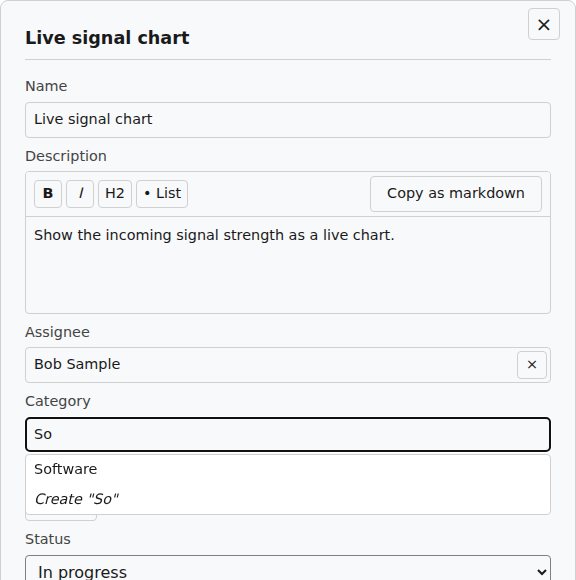Copy description as markdown

456,194
